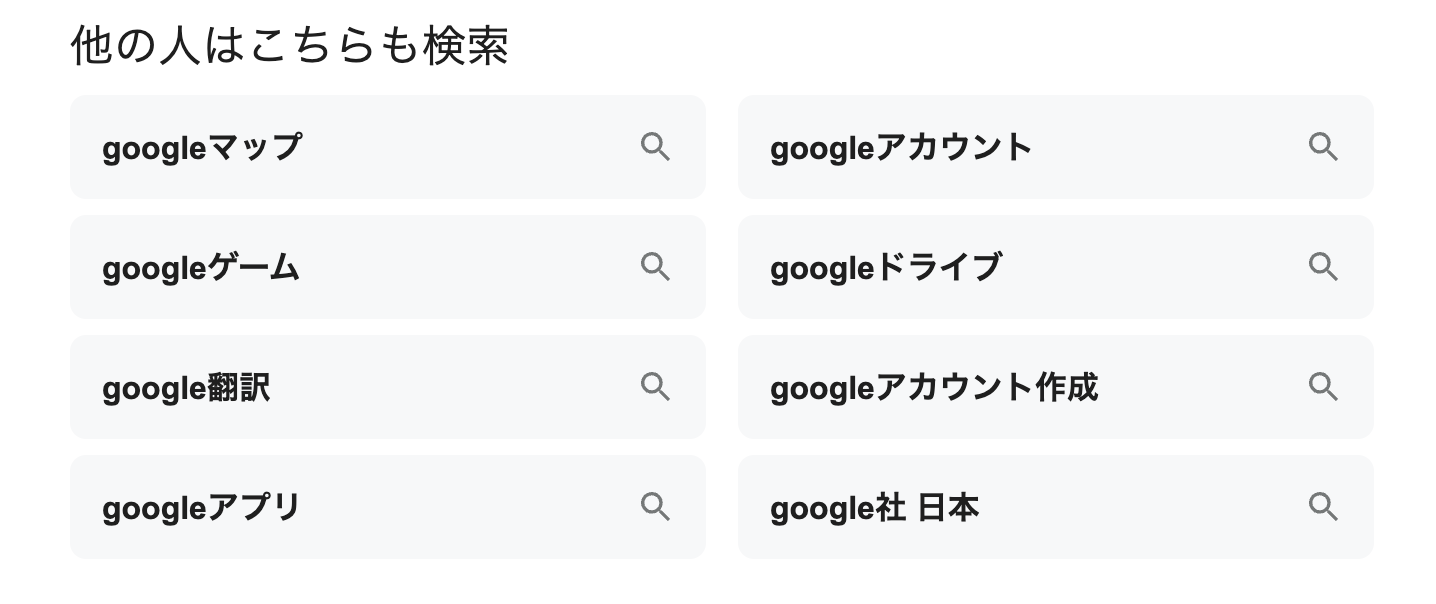Viewport: 1436px width, 604px height.
Task: Click the search icon for googleアカウント作成
Action: tap(1323, 387)
